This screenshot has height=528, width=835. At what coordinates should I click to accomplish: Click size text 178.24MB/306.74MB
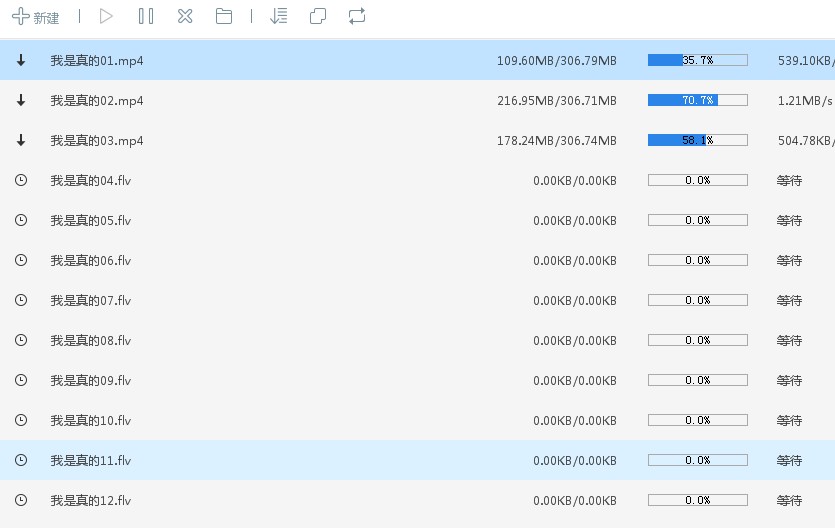tap(556, 141)
